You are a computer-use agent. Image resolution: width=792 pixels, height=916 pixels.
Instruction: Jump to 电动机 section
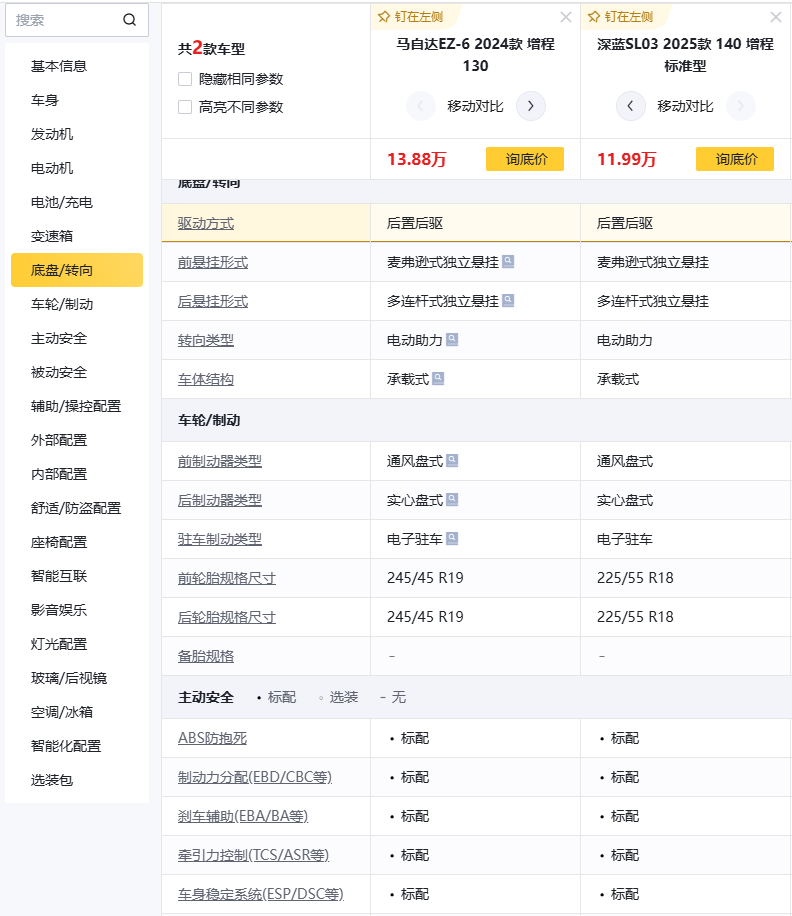(x=52, y=168)
